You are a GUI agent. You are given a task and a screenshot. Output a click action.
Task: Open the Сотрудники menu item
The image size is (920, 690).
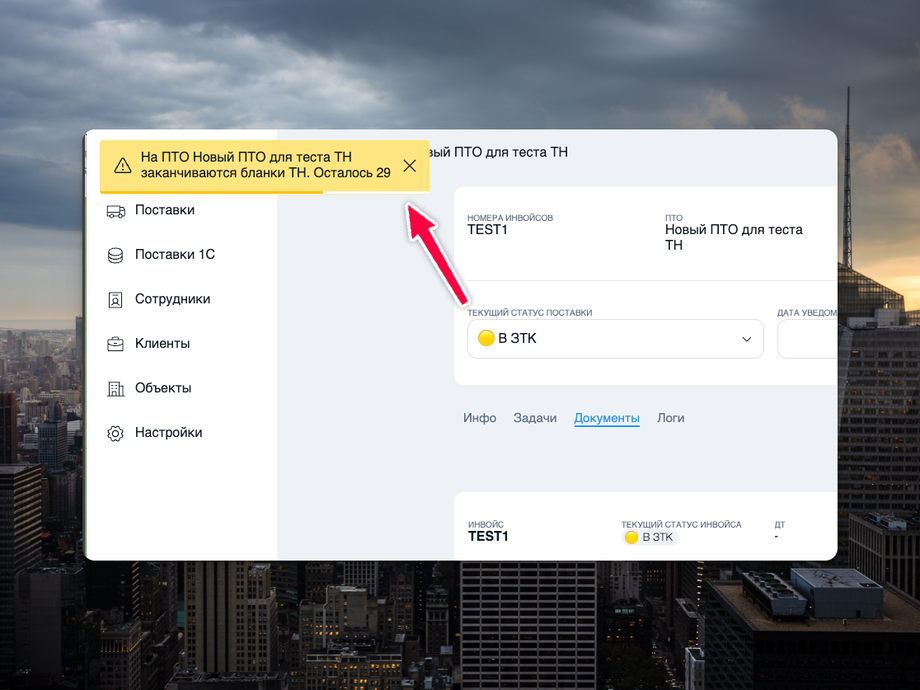click(172, 299)
